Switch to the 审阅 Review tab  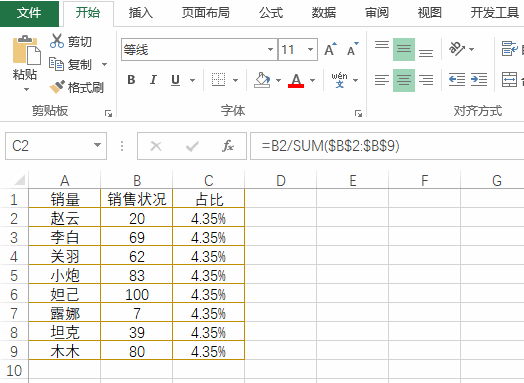point(377,13)
